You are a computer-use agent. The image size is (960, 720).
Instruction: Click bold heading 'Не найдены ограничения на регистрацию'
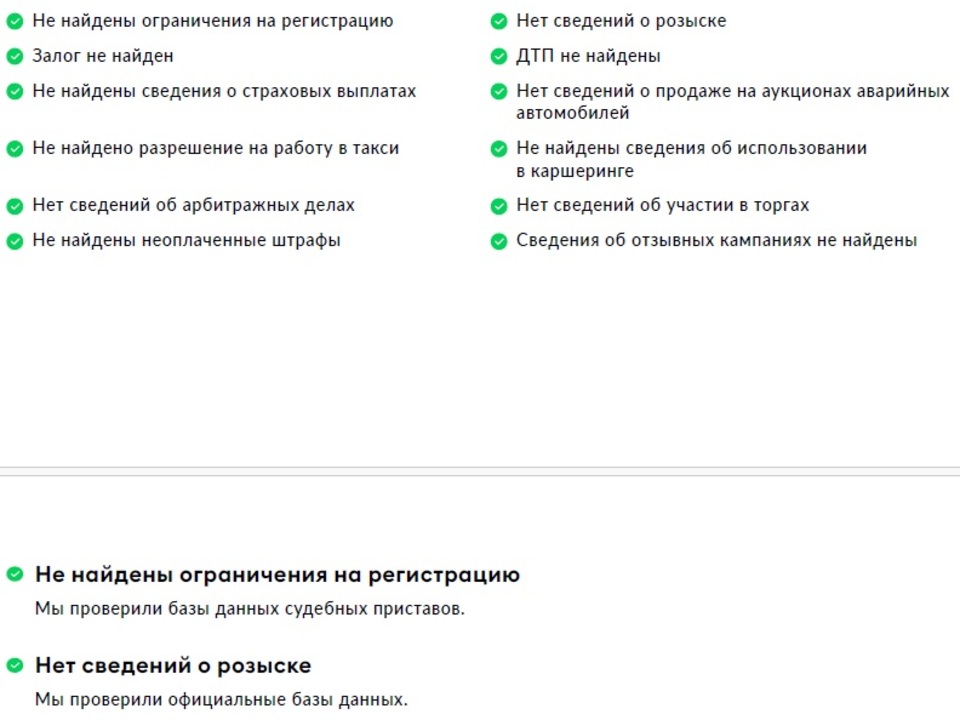point(277,575)
